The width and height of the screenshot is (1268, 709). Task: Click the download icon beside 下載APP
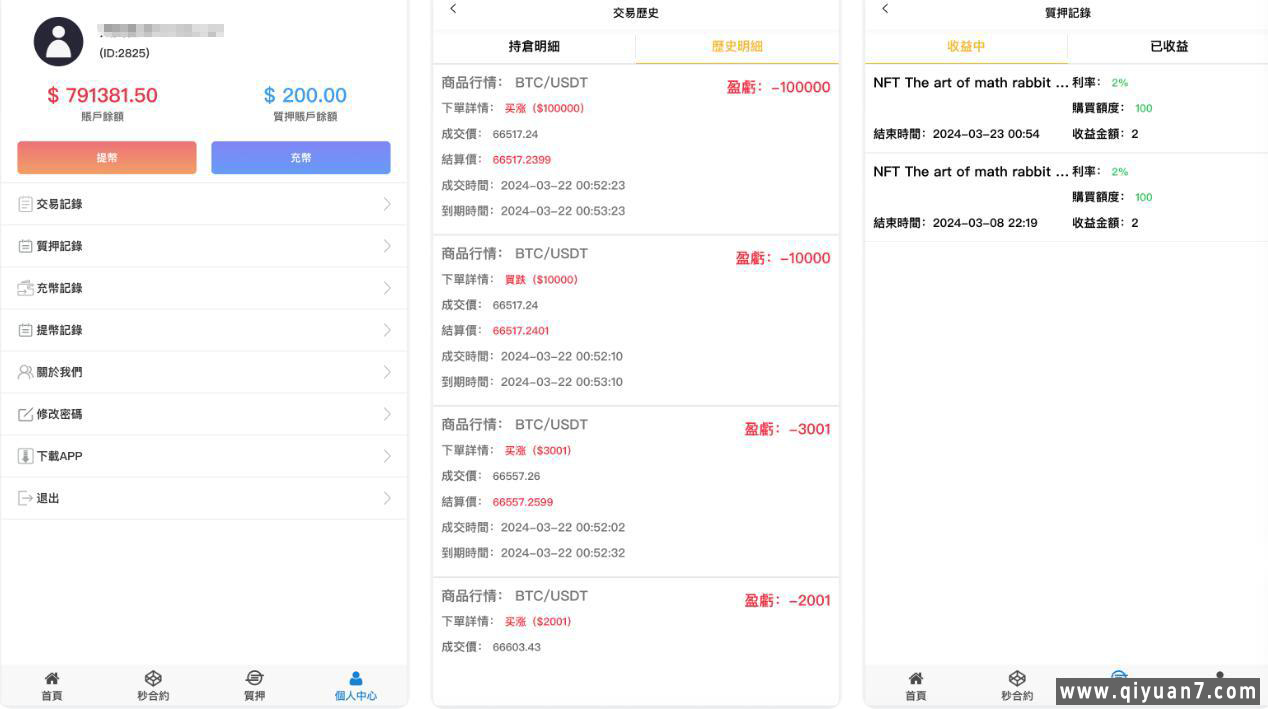[x=22, y=456]
